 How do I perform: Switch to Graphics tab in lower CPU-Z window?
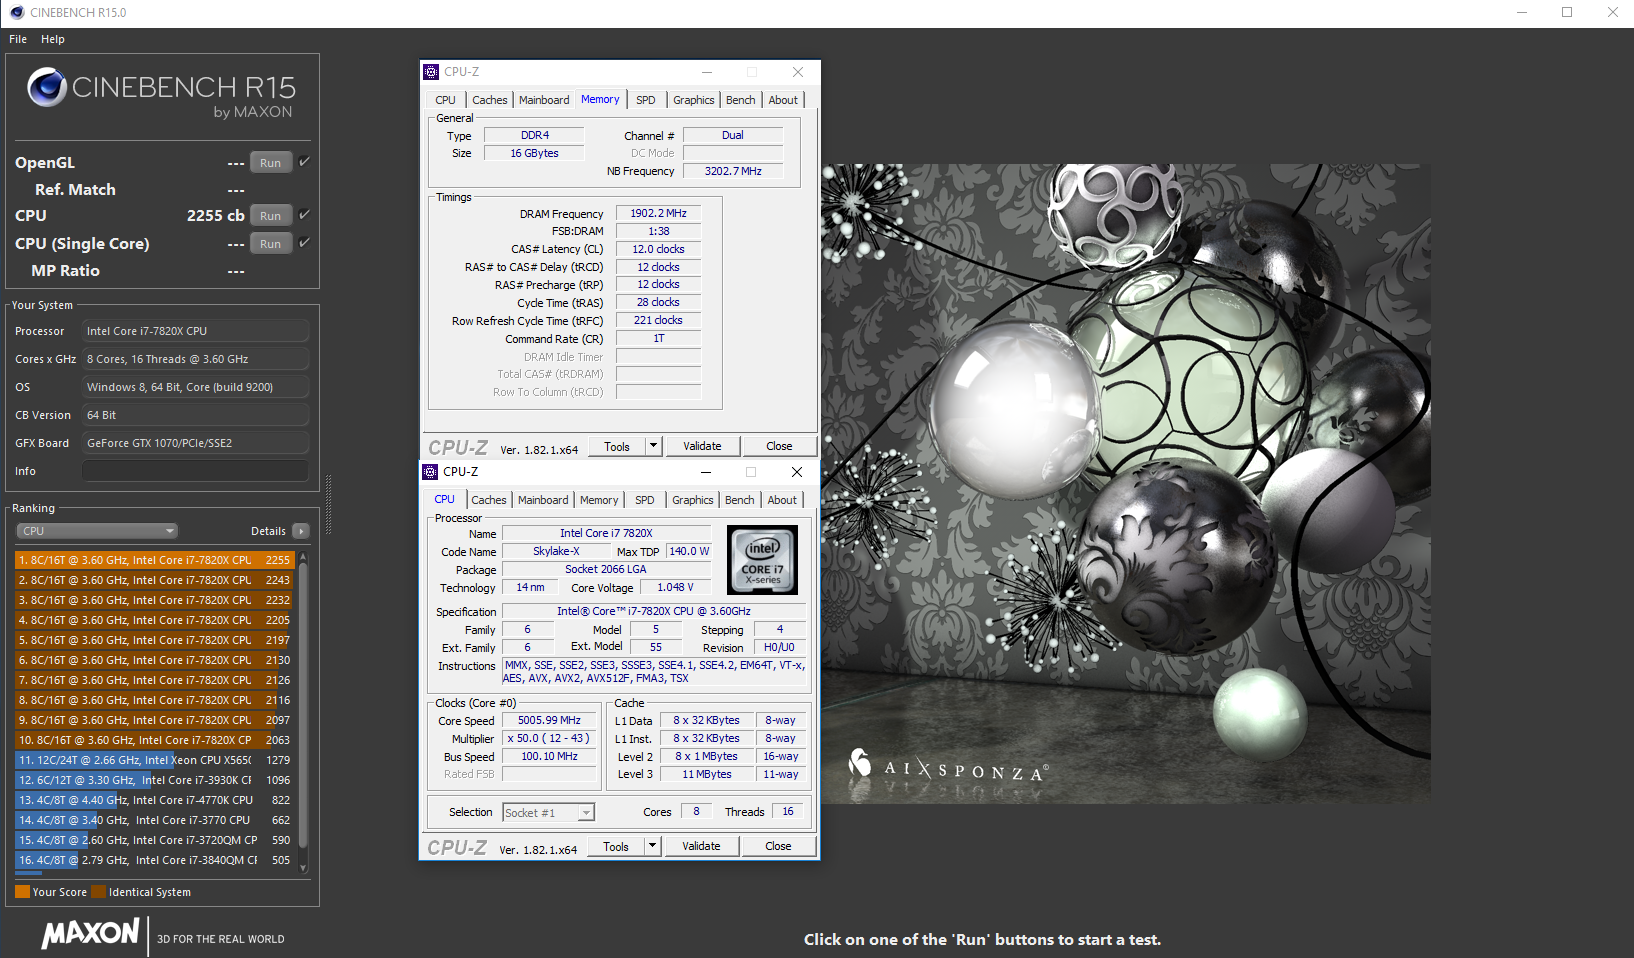tap(693, 500)
